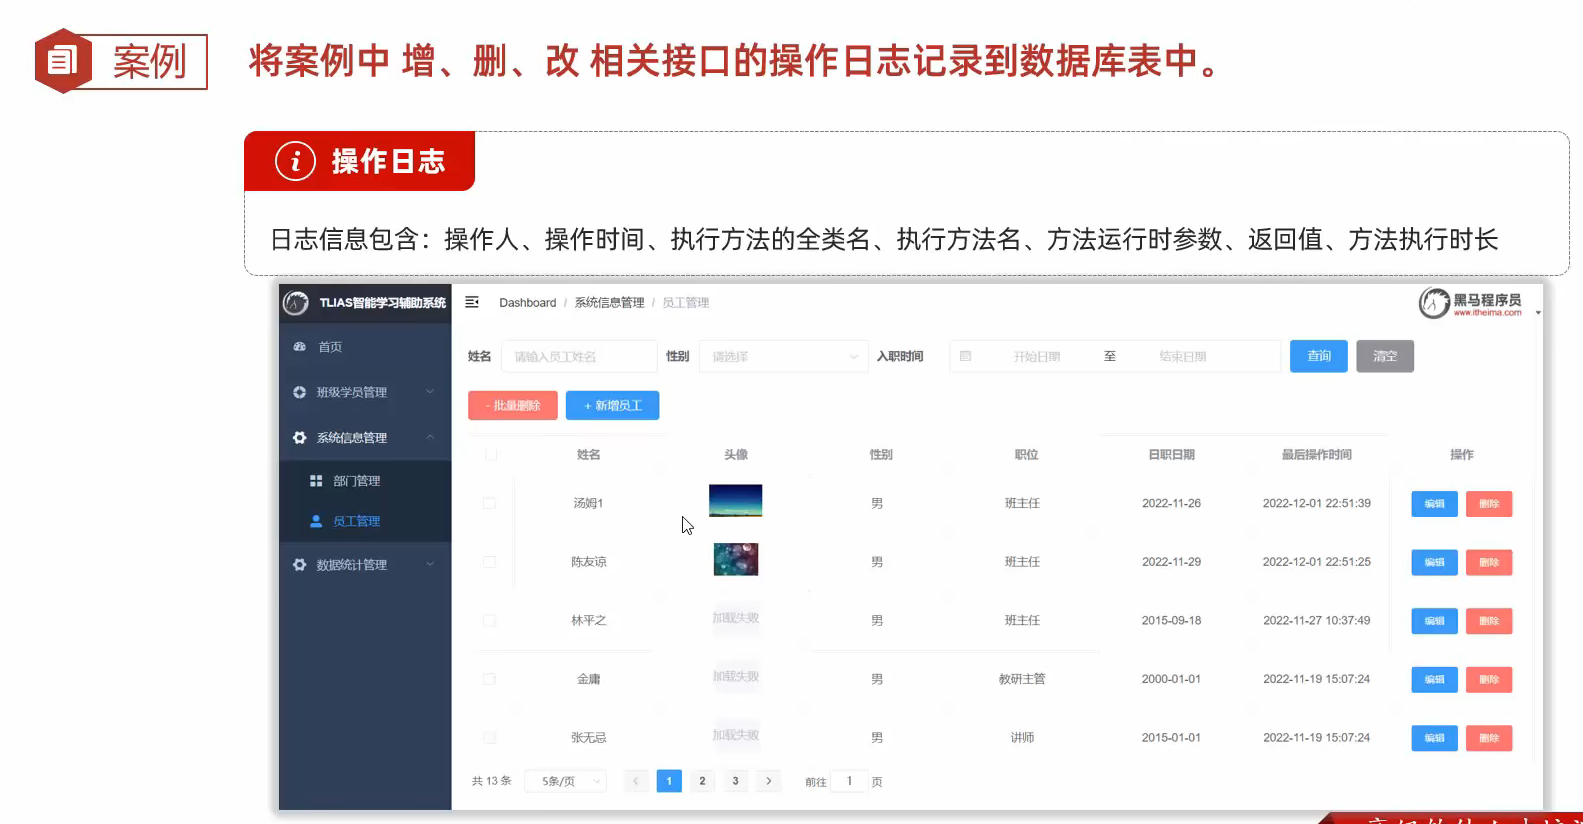Click the 新增员工 add button
The height and width of the screenshot is (824, 1583).
(x=612, y=406)
